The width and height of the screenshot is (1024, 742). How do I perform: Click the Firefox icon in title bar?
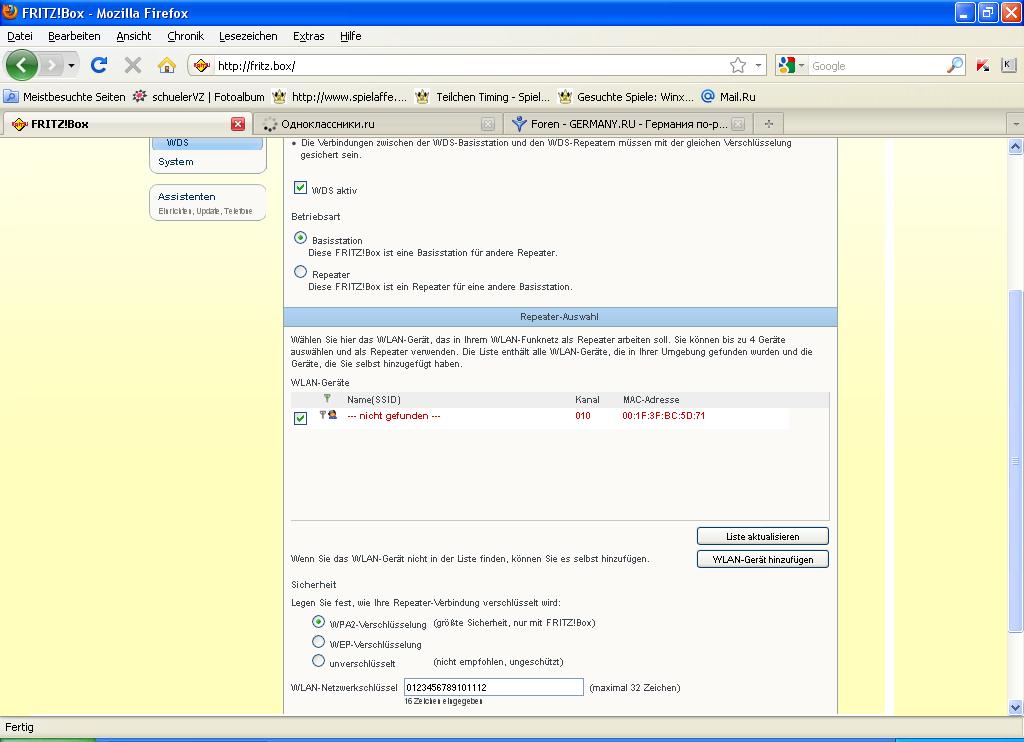point(10,12)
